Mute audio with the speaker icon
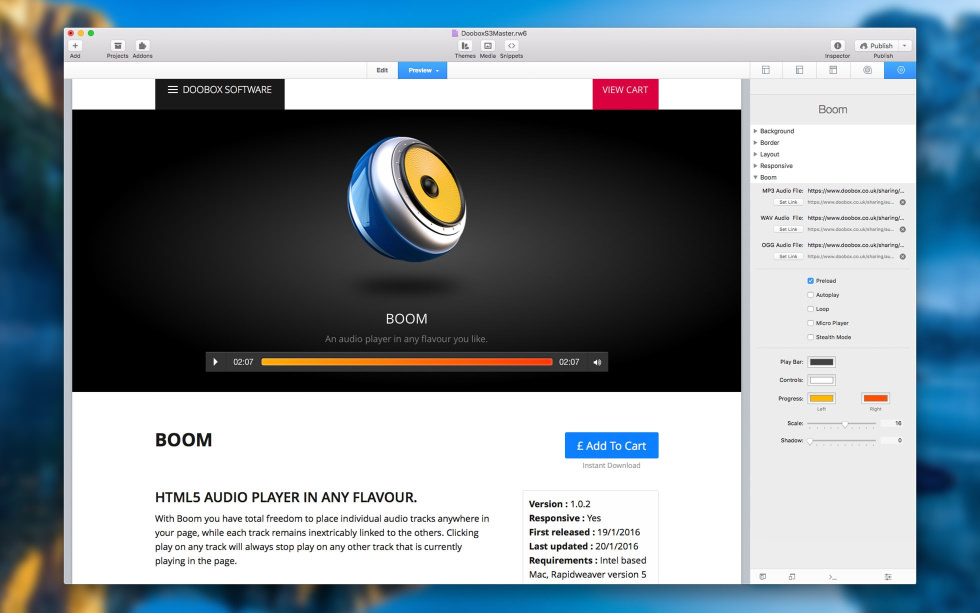 coord(597,362)
